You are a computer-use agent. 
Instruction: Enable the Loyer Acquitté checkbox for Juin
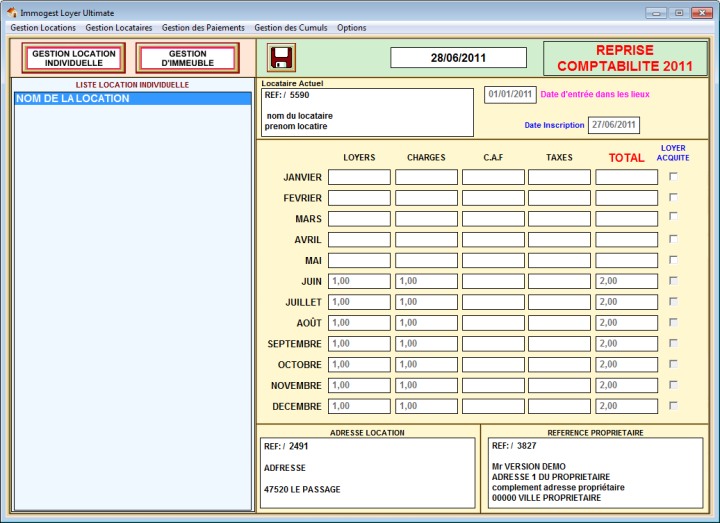point(673,281)
